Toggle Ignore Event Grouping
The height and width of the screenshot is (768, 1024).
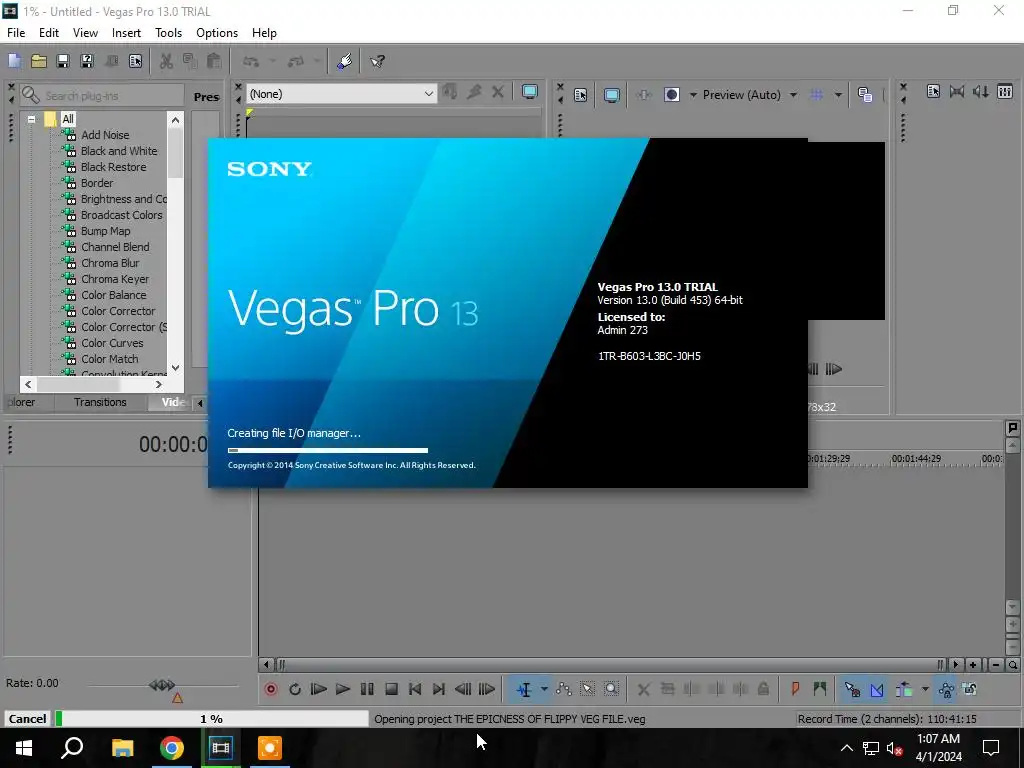coord(970,689)
